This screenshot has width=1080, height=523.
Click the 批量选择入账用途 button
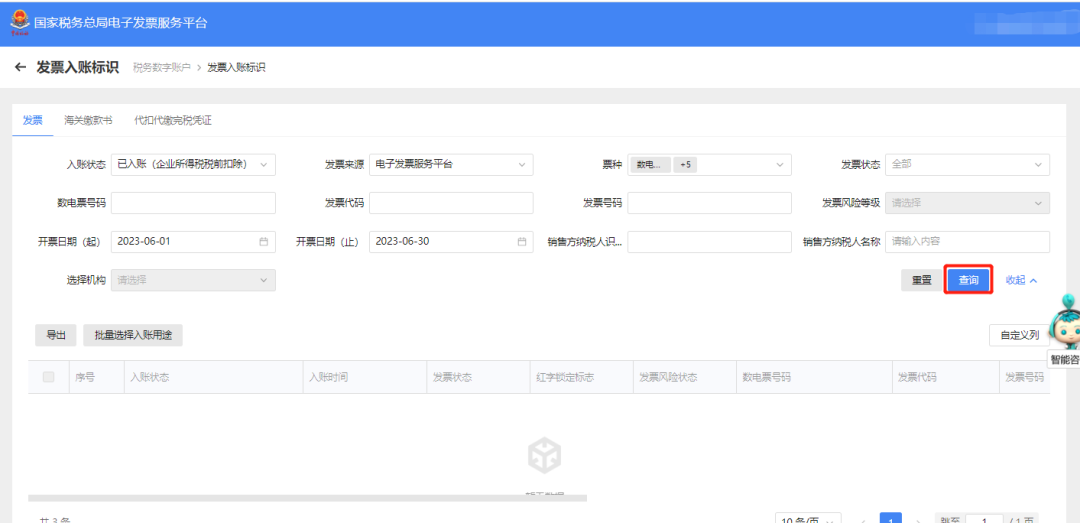(133, 335)
